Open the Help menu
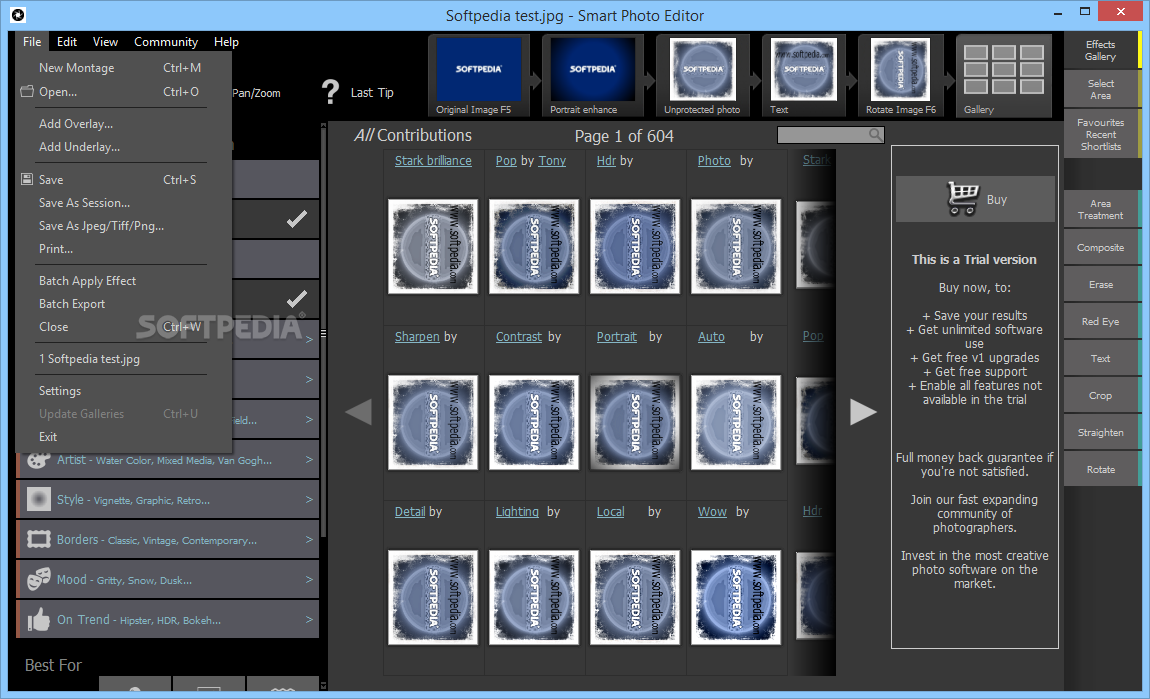The width and height of the screenshot is (1150, 699). tap(226, 42)
